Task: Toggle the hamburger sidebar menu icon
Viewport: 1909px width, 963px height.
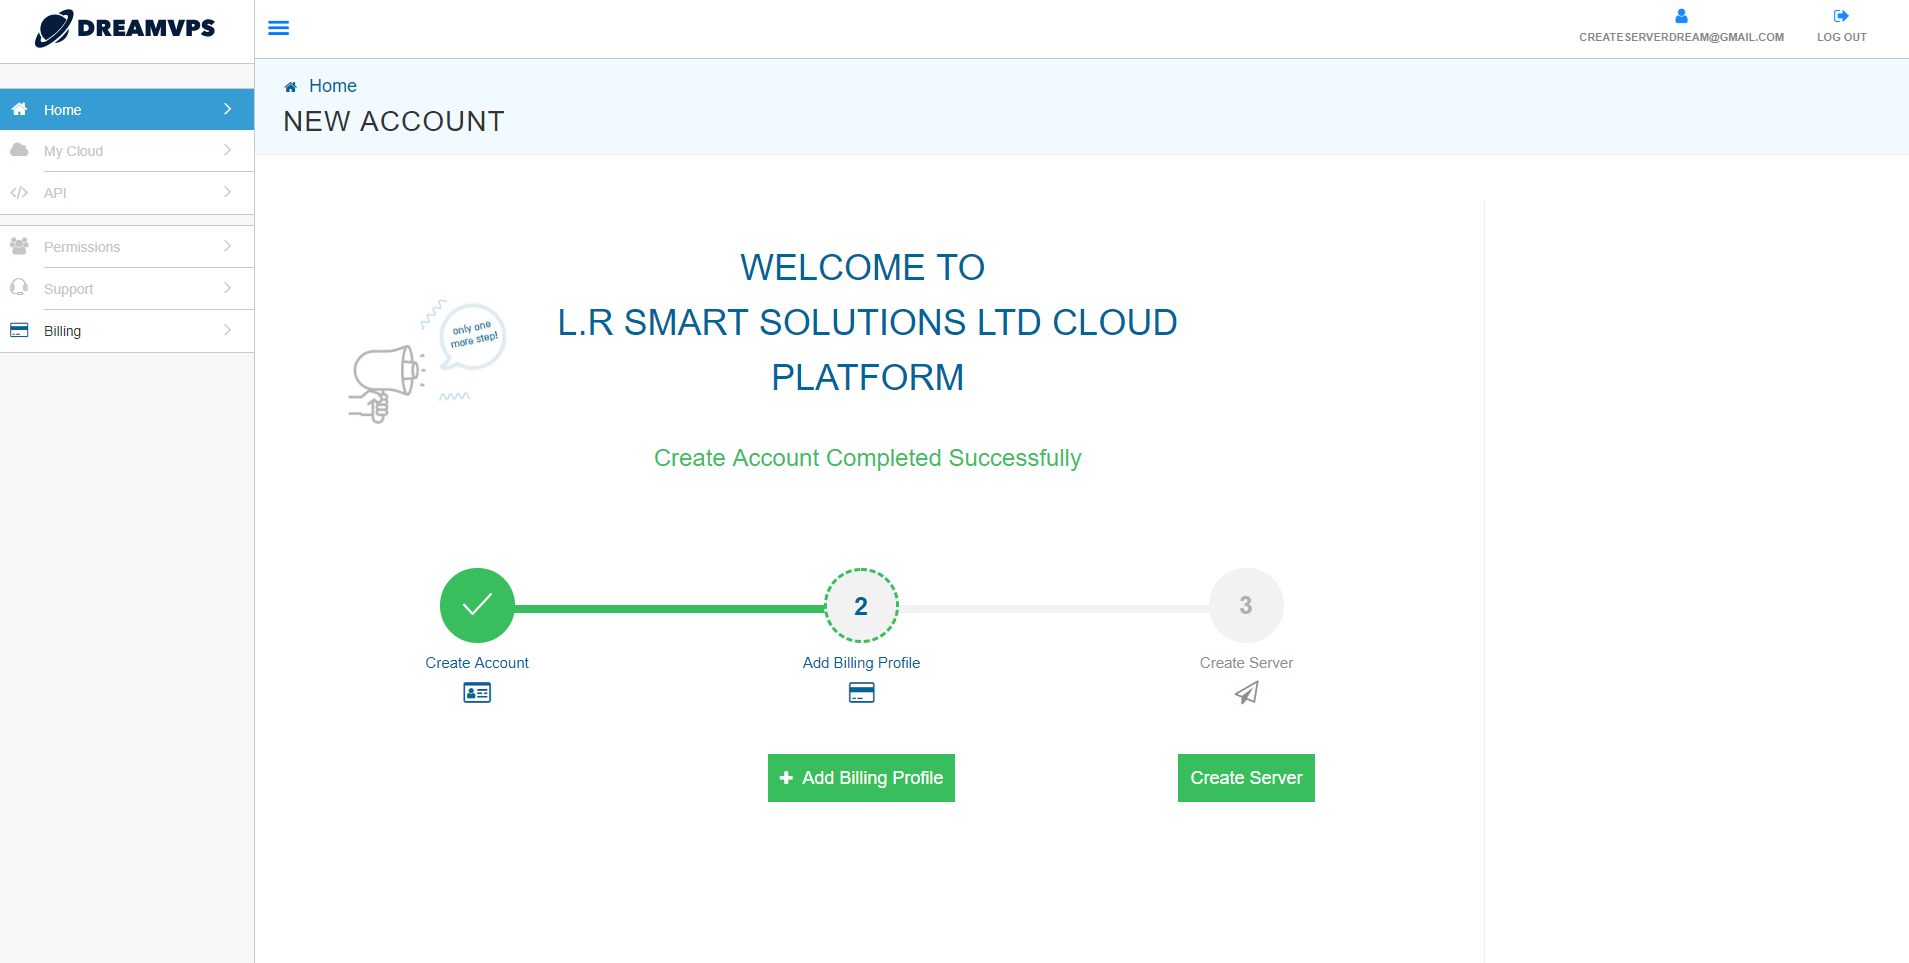Action: 279,28
